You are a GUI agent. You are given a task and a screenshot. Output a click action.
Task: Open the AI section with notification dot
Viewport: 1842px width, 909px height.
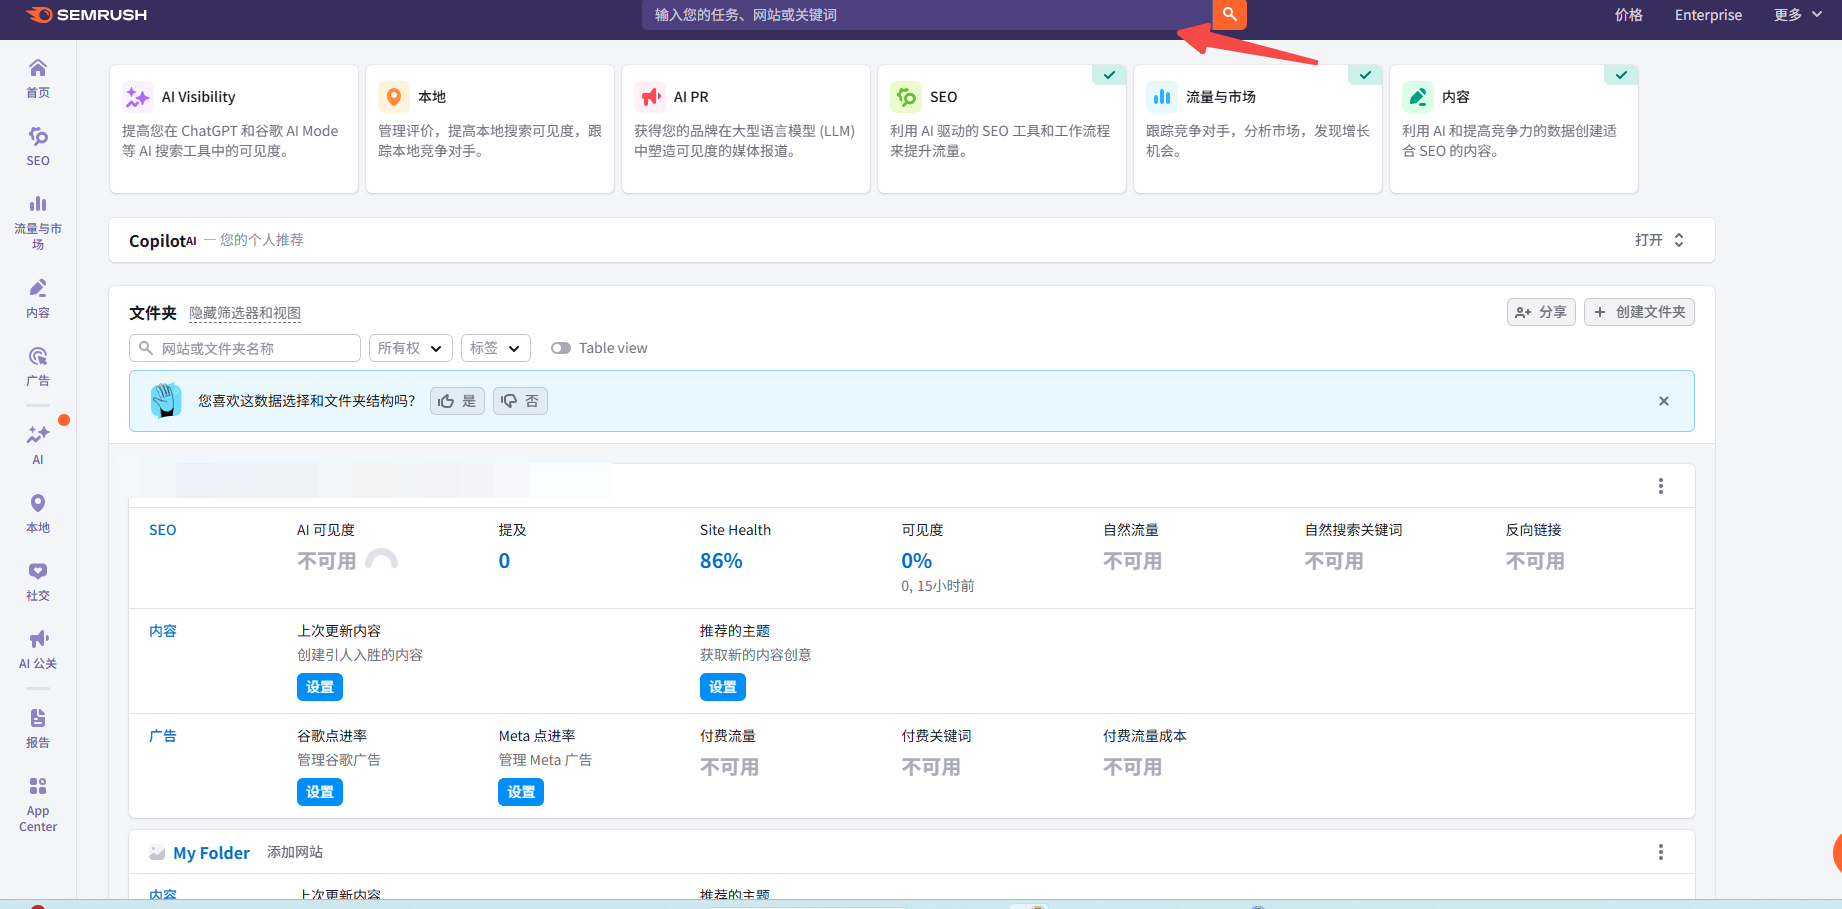(37, 443)
